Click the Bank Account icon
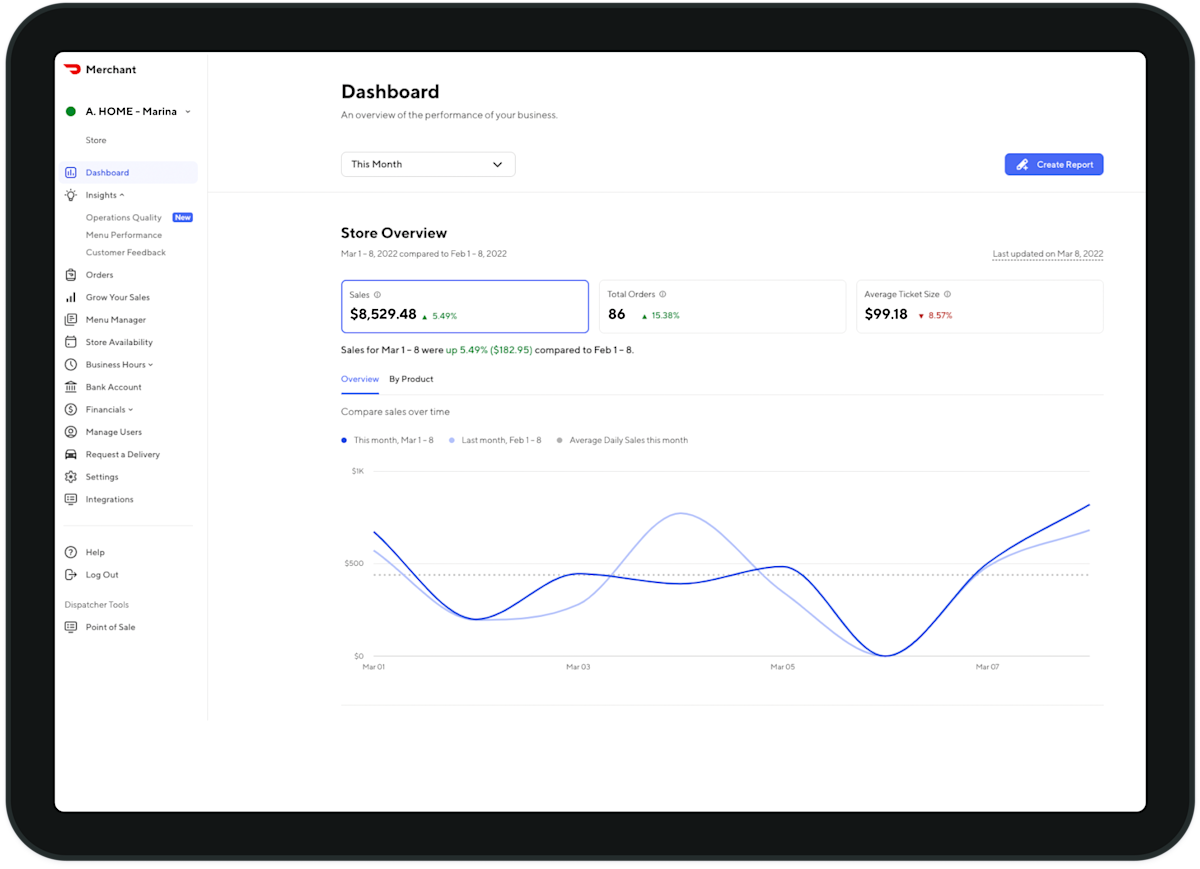 [70, 386]
